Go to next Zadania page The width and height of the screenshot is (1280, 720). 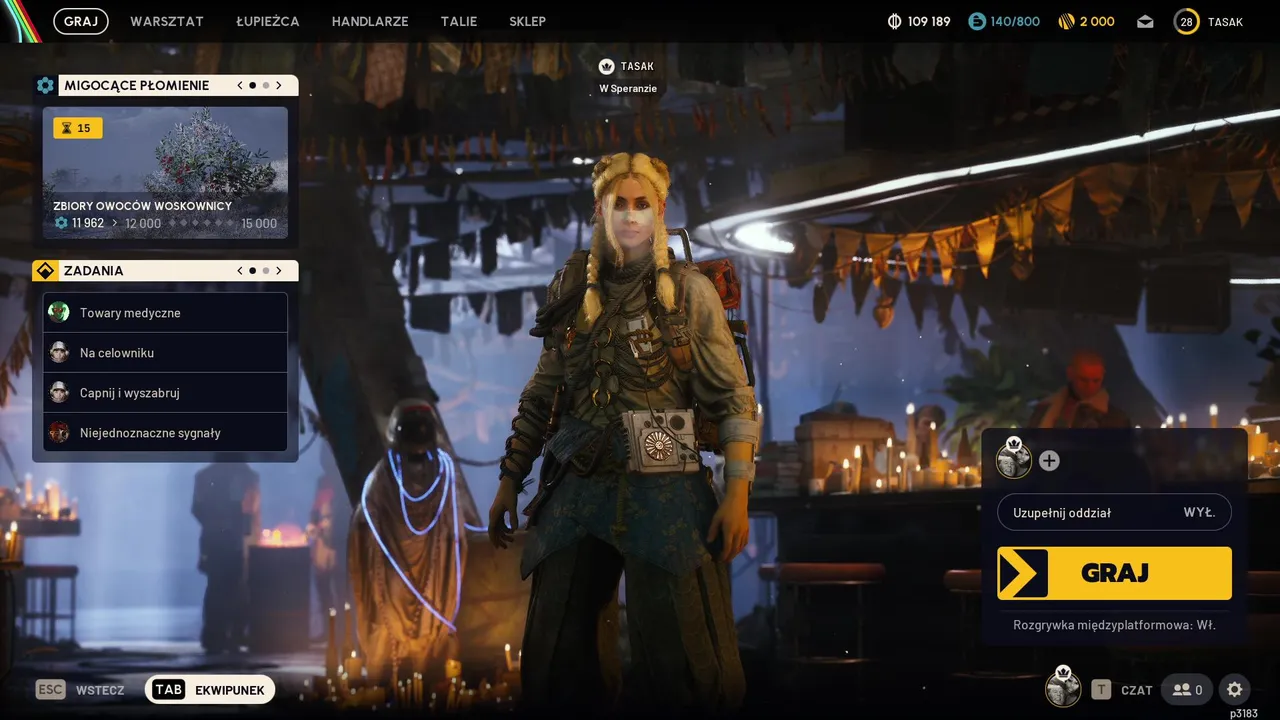(279, 271)
